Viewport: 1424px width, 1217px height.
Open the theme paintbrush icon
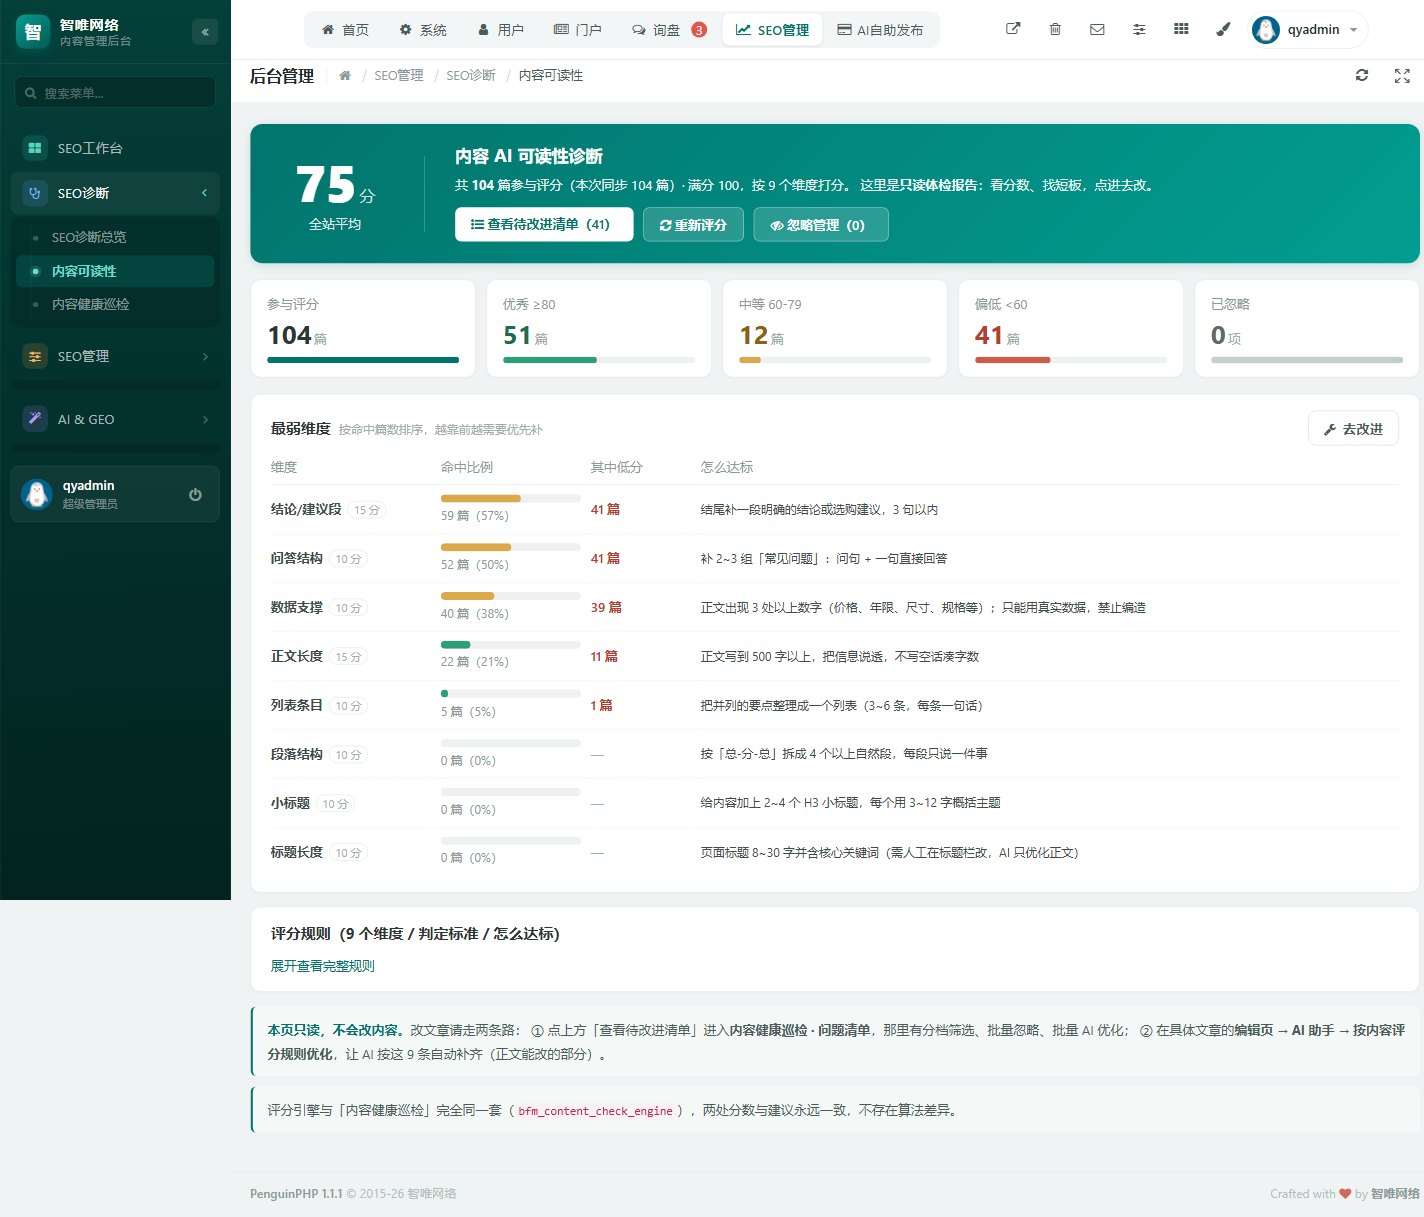(1223, 29)
